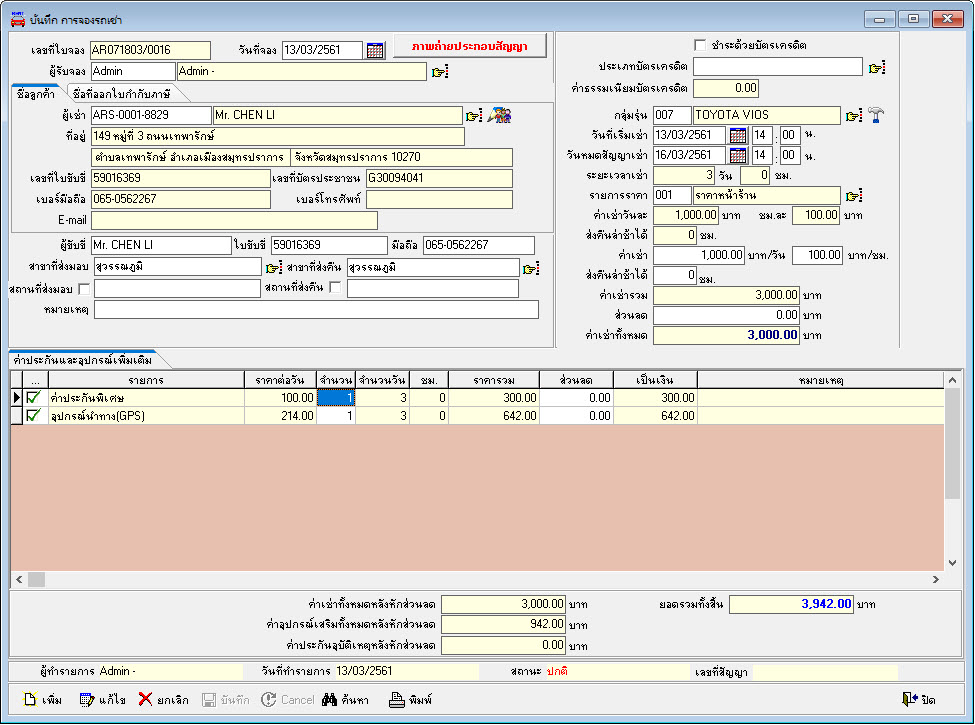This screenshot has height=725, width=975.
Task: Open price list lookup selector
Action: (x=853, y=196)
